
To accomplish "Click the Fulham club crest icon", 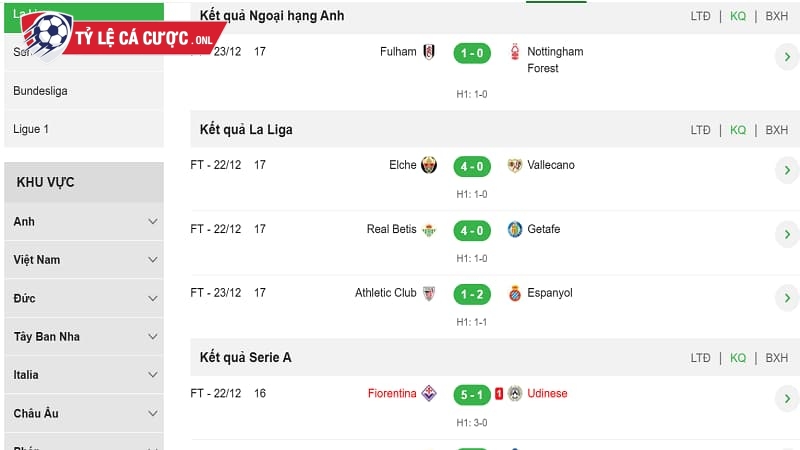I will click(x=429, y=52).
